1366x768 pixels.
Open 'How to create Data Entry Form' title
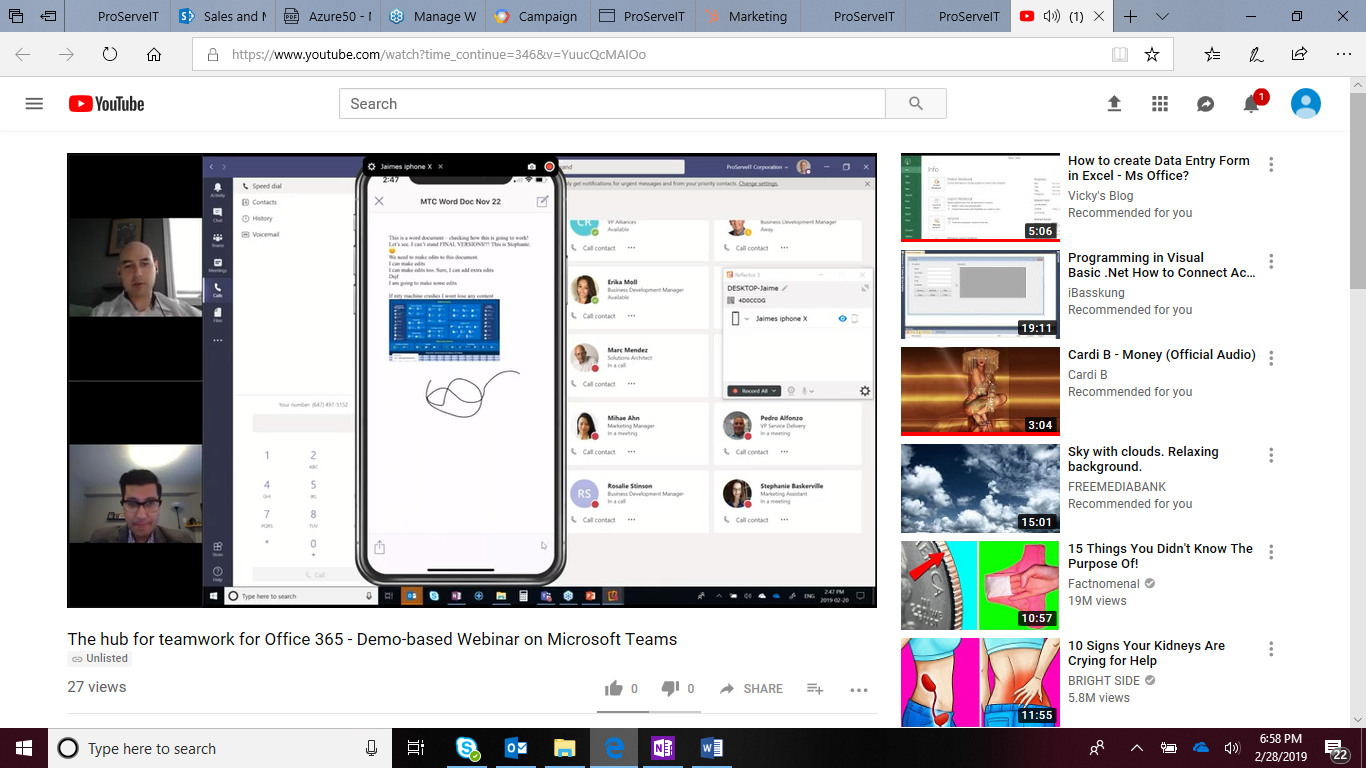click(1158, 168)
